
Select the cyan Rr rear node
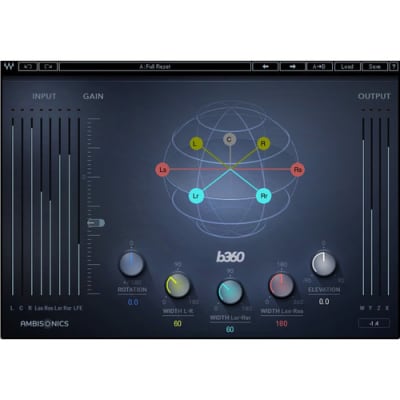pyautogui.click(x=264, y=196)
